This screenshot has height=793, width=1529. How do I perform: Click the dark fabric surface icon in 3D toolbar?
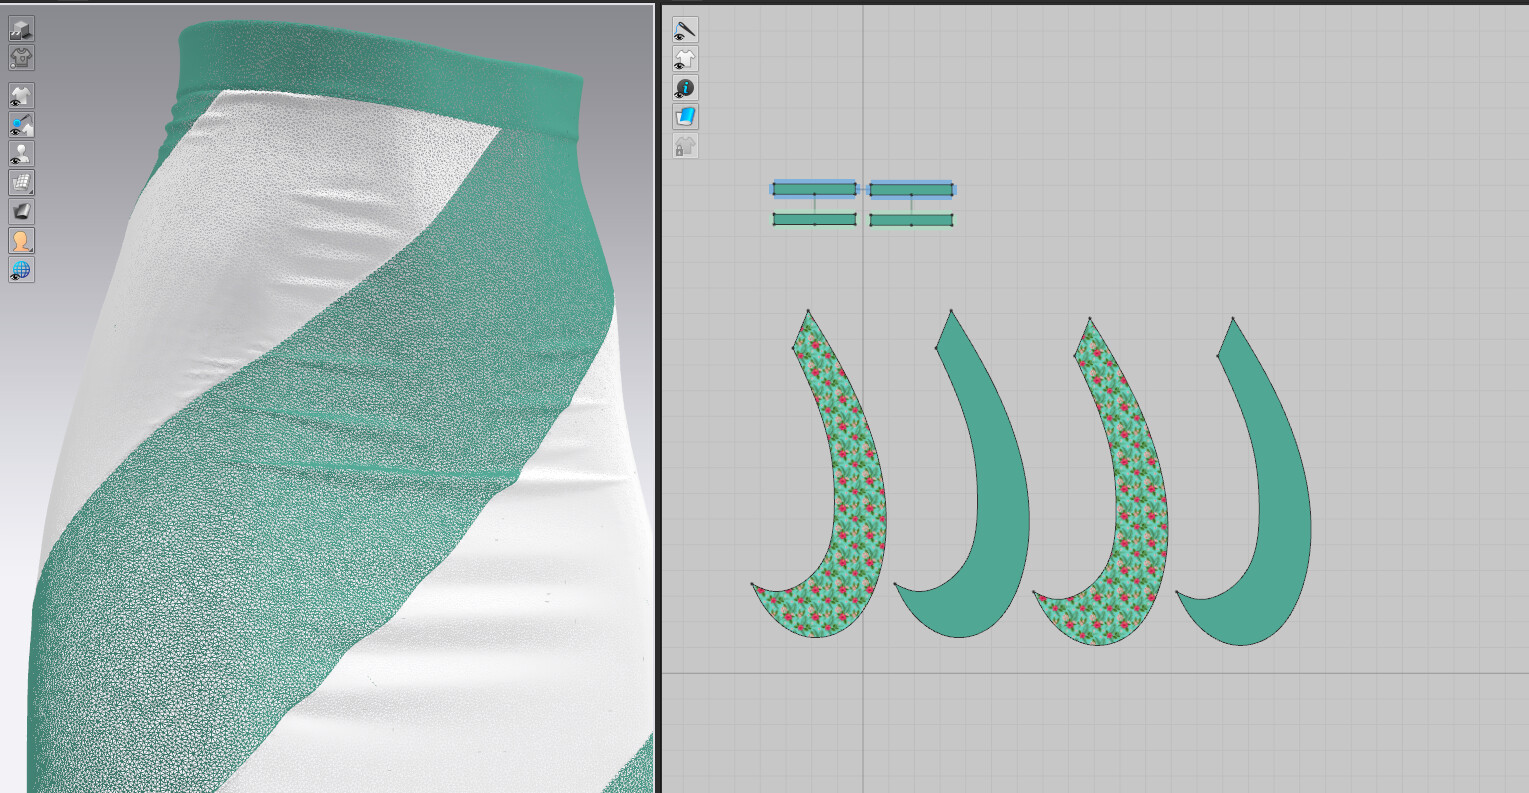point(21,211)
